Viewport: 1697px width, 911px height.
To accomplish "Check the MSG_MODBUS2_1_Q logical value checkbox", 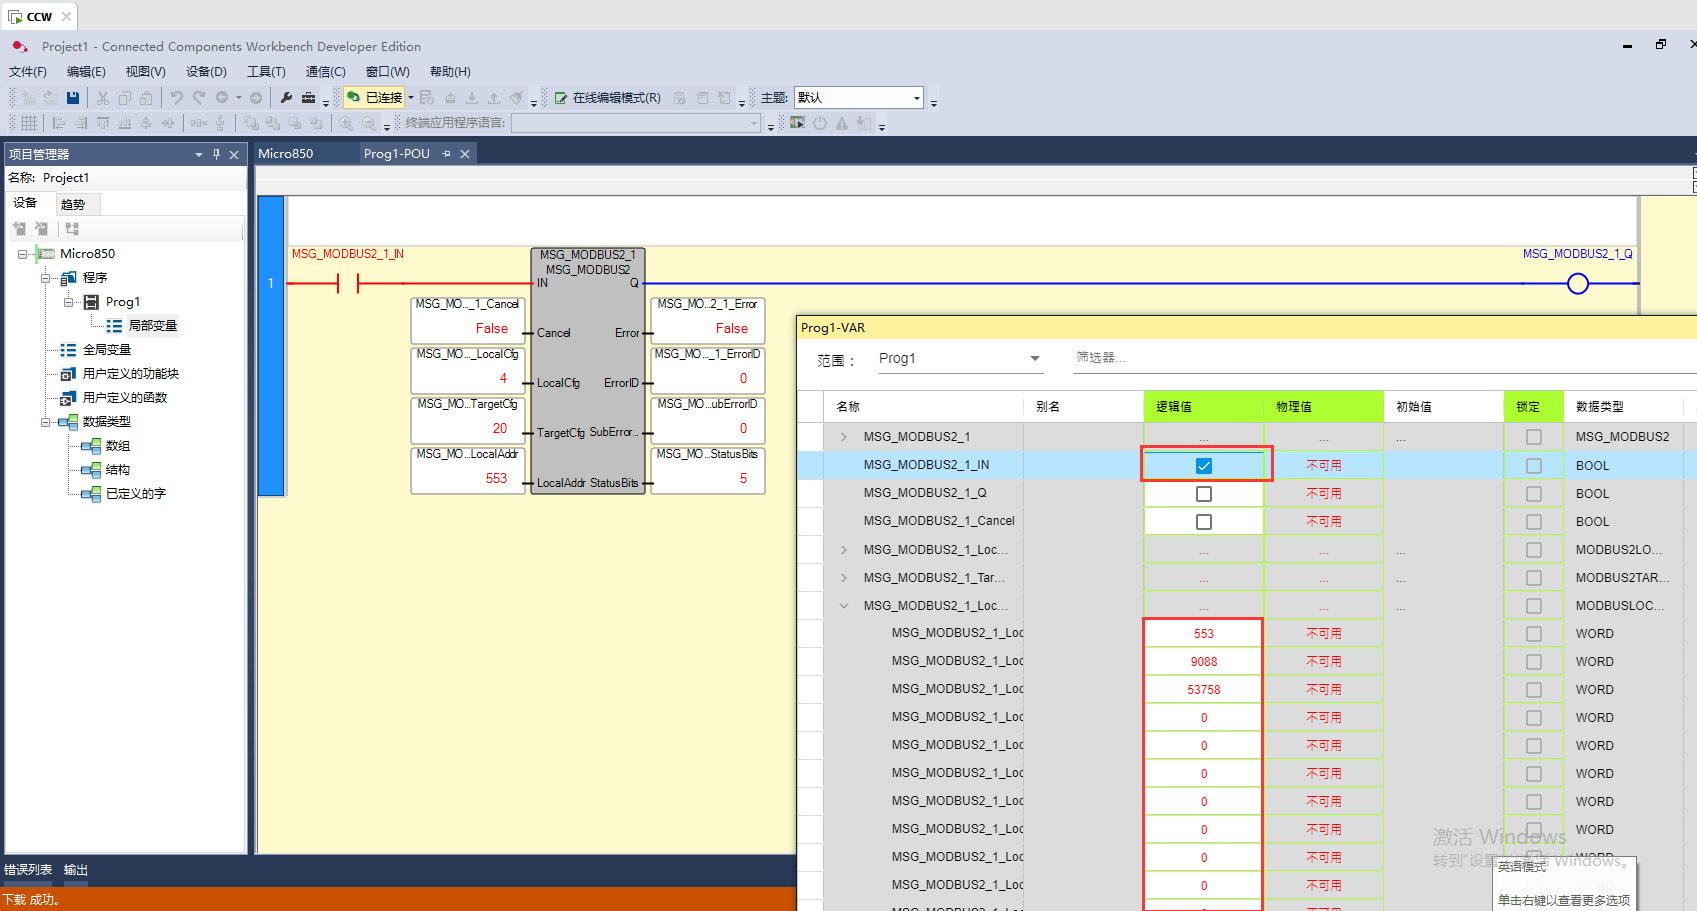I will [x=1204, y=494].
